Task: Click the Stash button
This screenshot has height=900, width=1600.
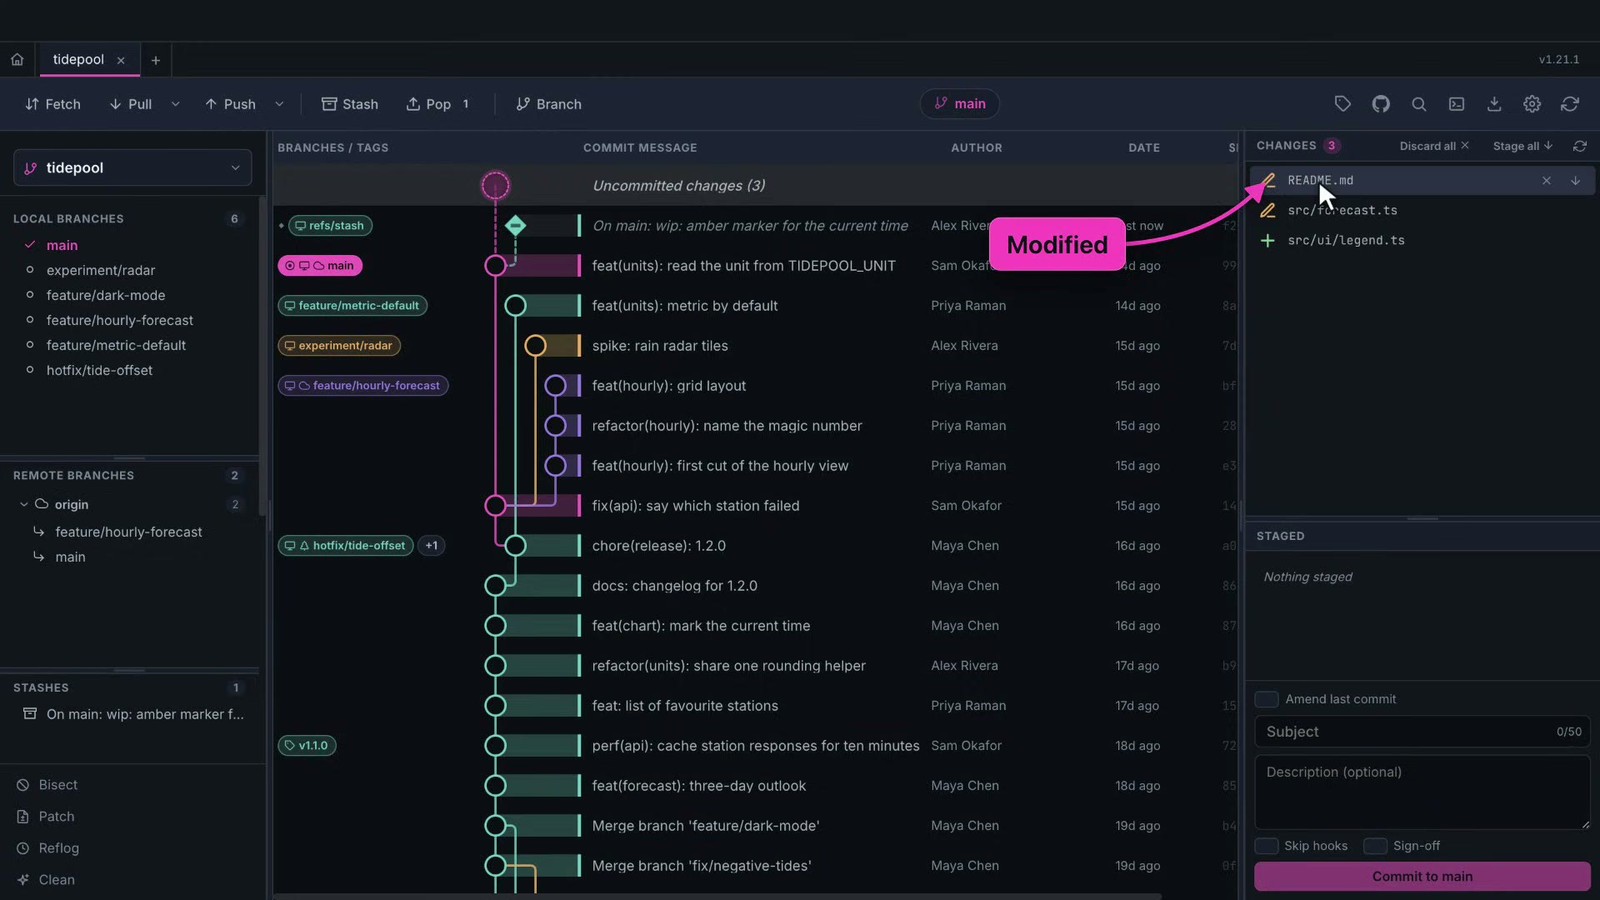Action: (x=350, y=104)
